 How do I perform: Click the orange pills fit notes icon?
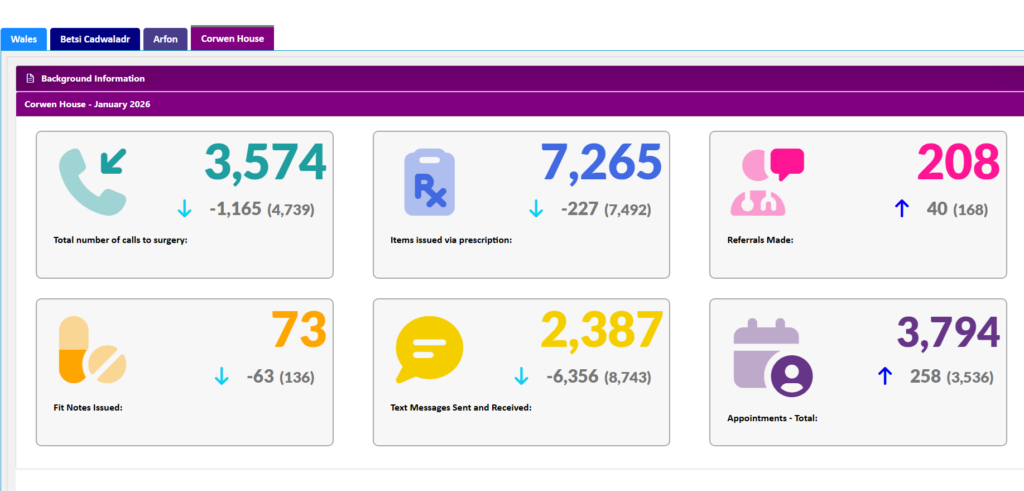coord(92,349)
